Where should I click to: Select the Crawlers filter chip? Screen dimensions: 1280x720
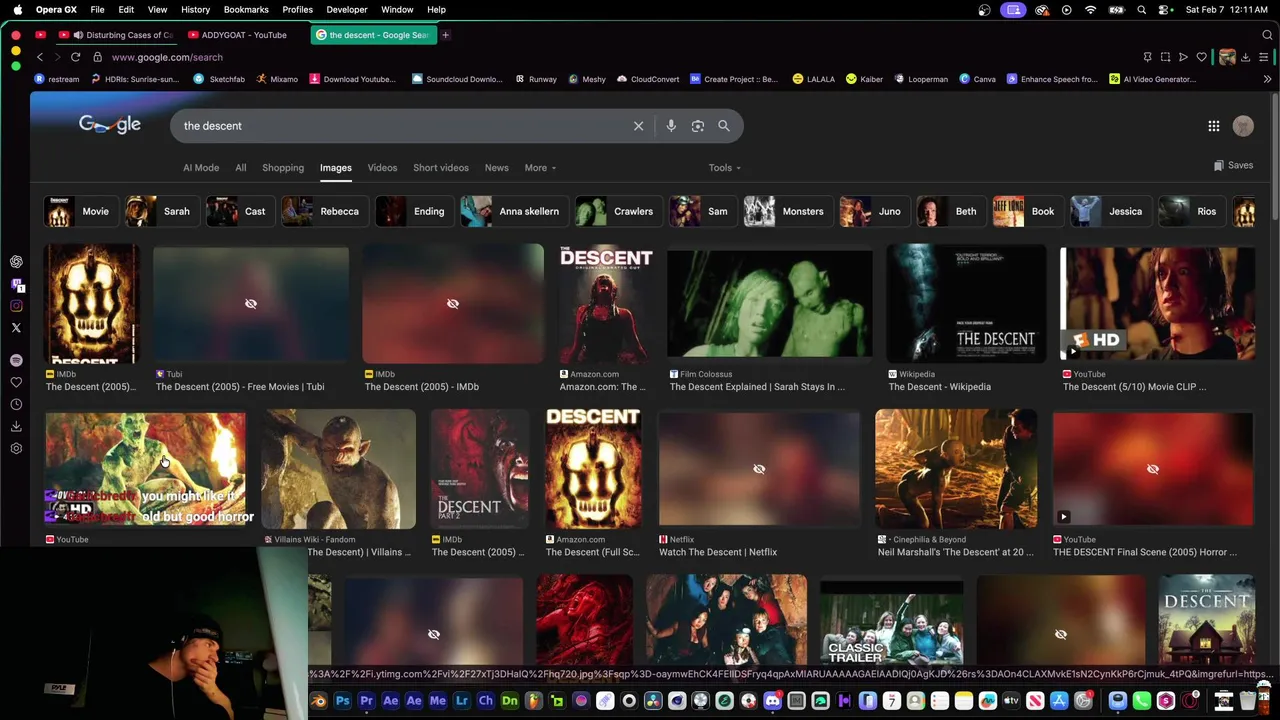coord(617,211)
